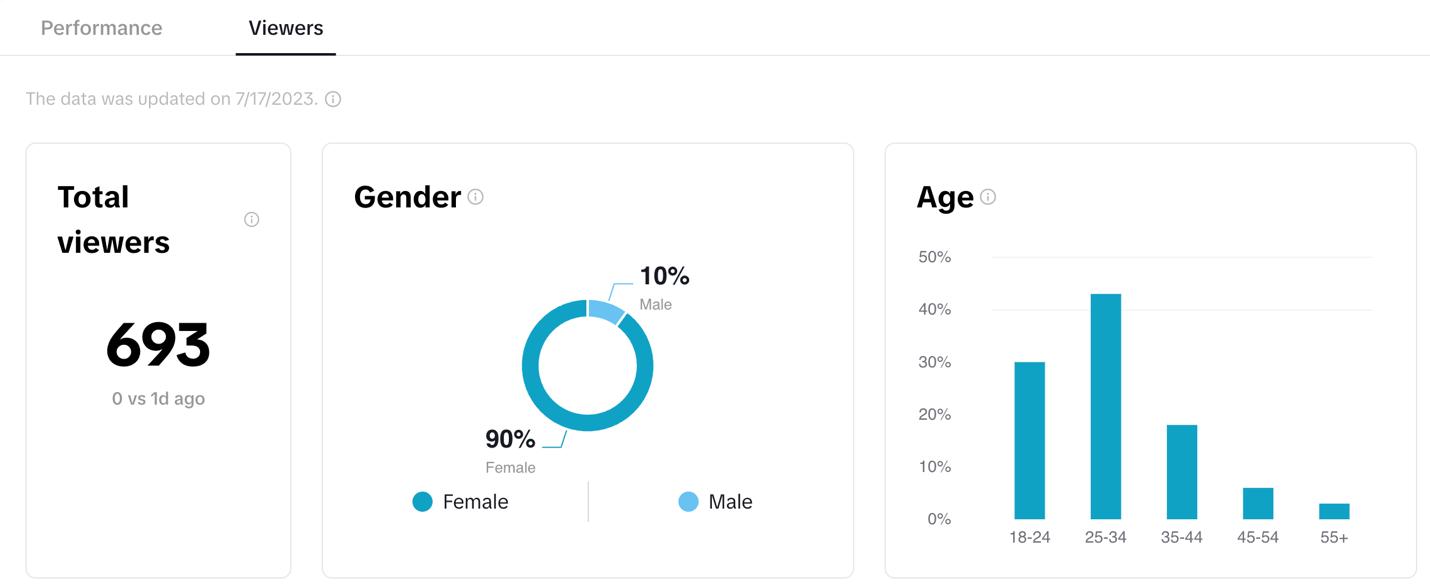Click the Male legend color dot
The image size is (1430, 585).
coord(688,502)
